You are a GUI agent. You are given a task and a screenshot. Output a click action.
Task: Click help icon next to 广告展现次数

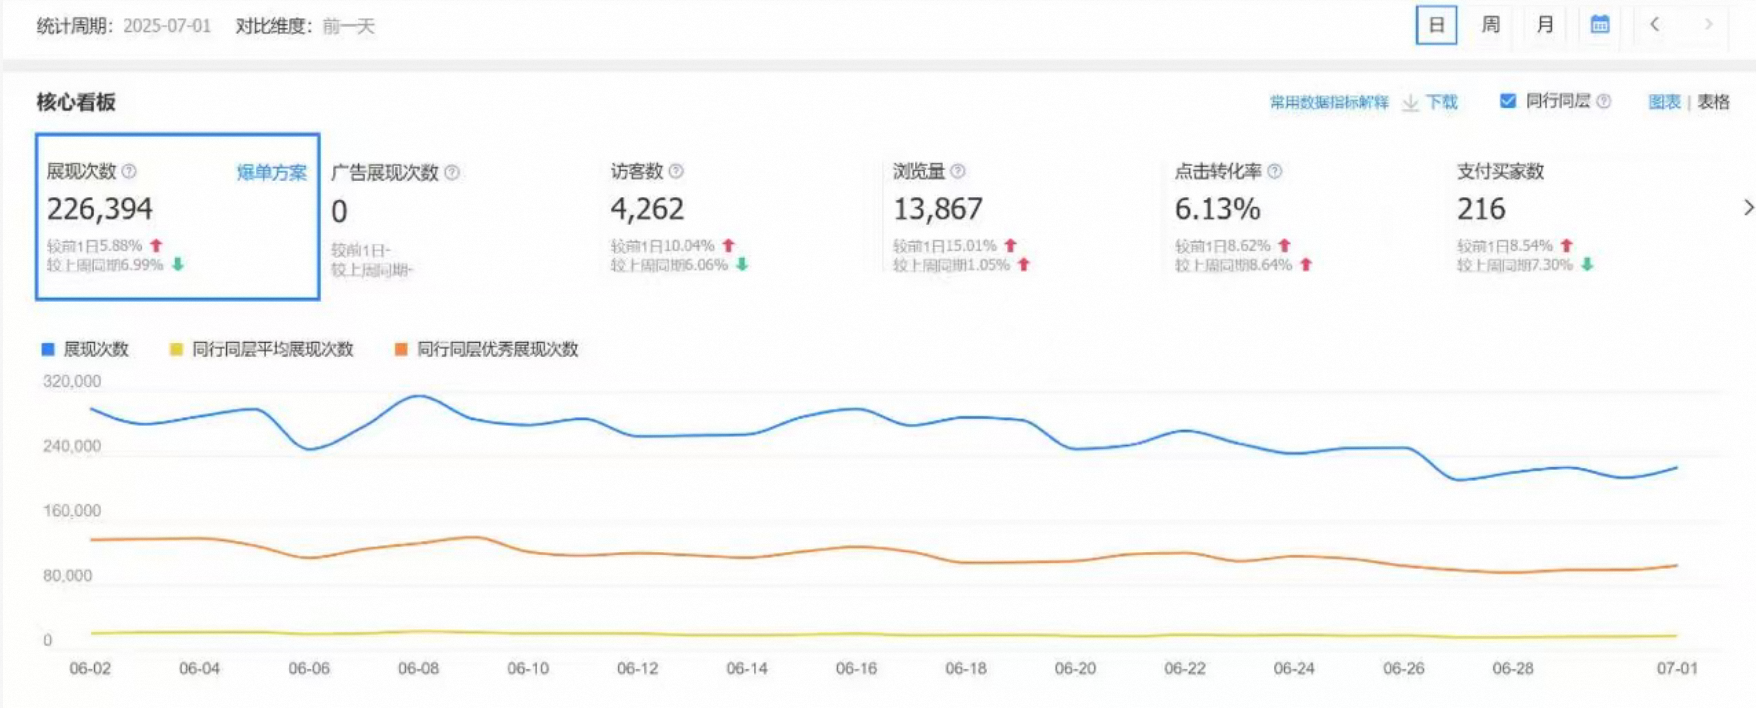[452, 173]
